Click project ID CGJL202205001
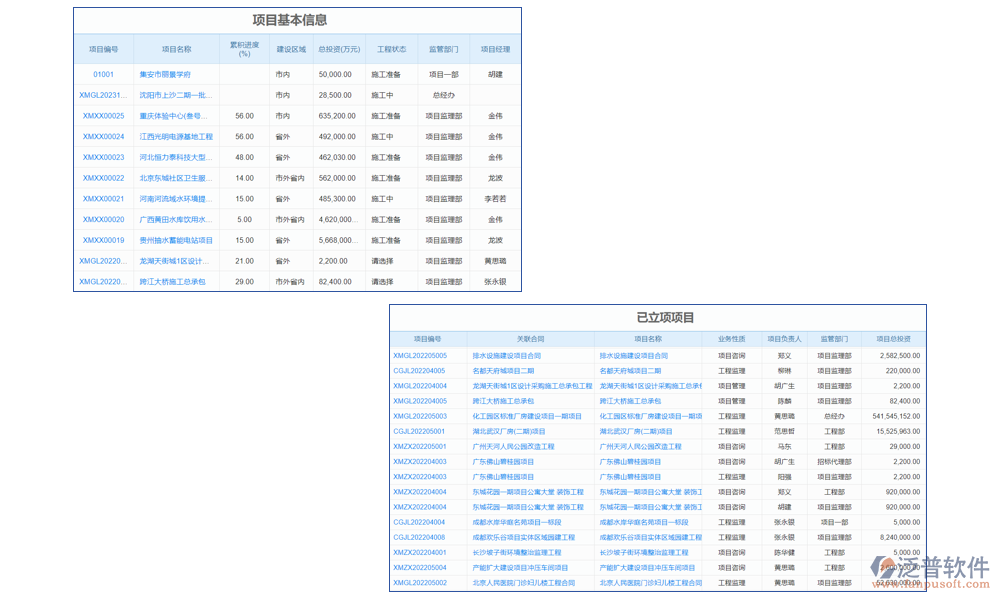Viewport: 1000px width, 600px height. pyautogui.click(x=420, y=431)
